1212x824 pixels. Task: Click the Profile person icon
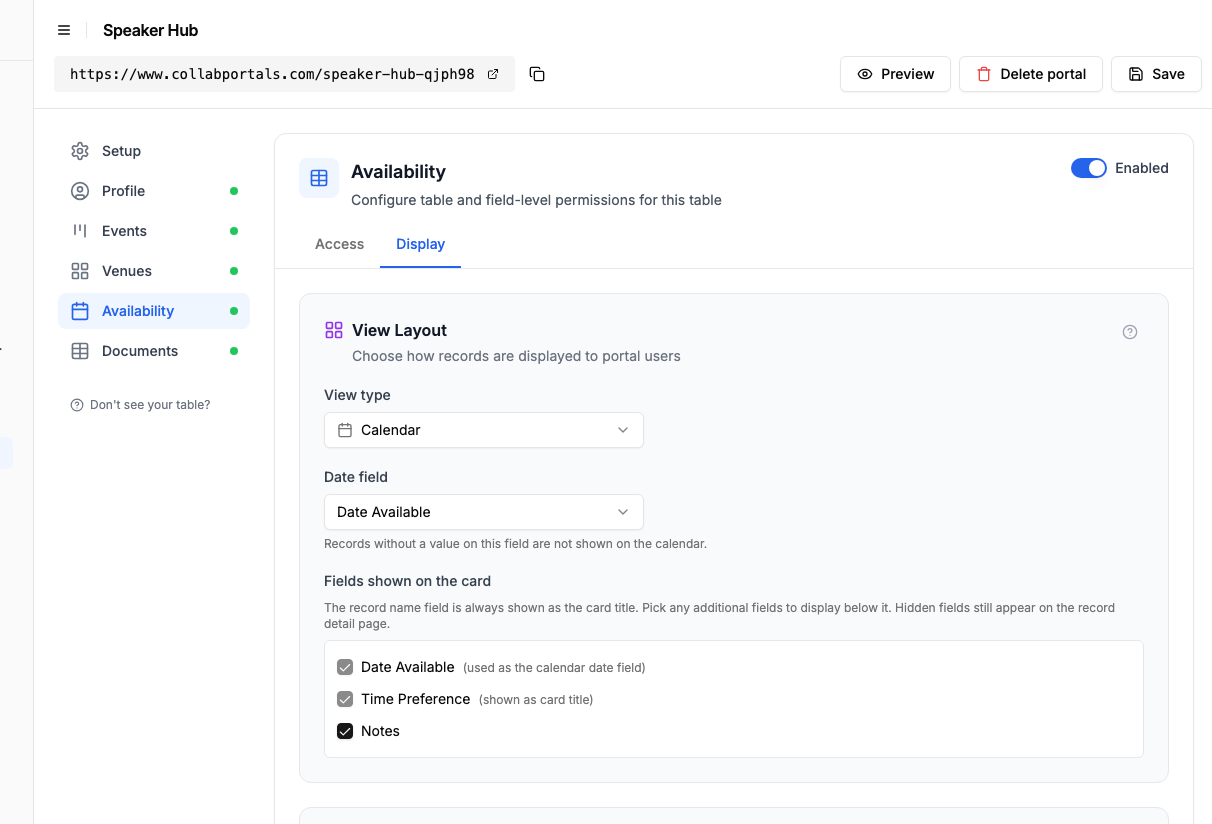click(80, 191)
